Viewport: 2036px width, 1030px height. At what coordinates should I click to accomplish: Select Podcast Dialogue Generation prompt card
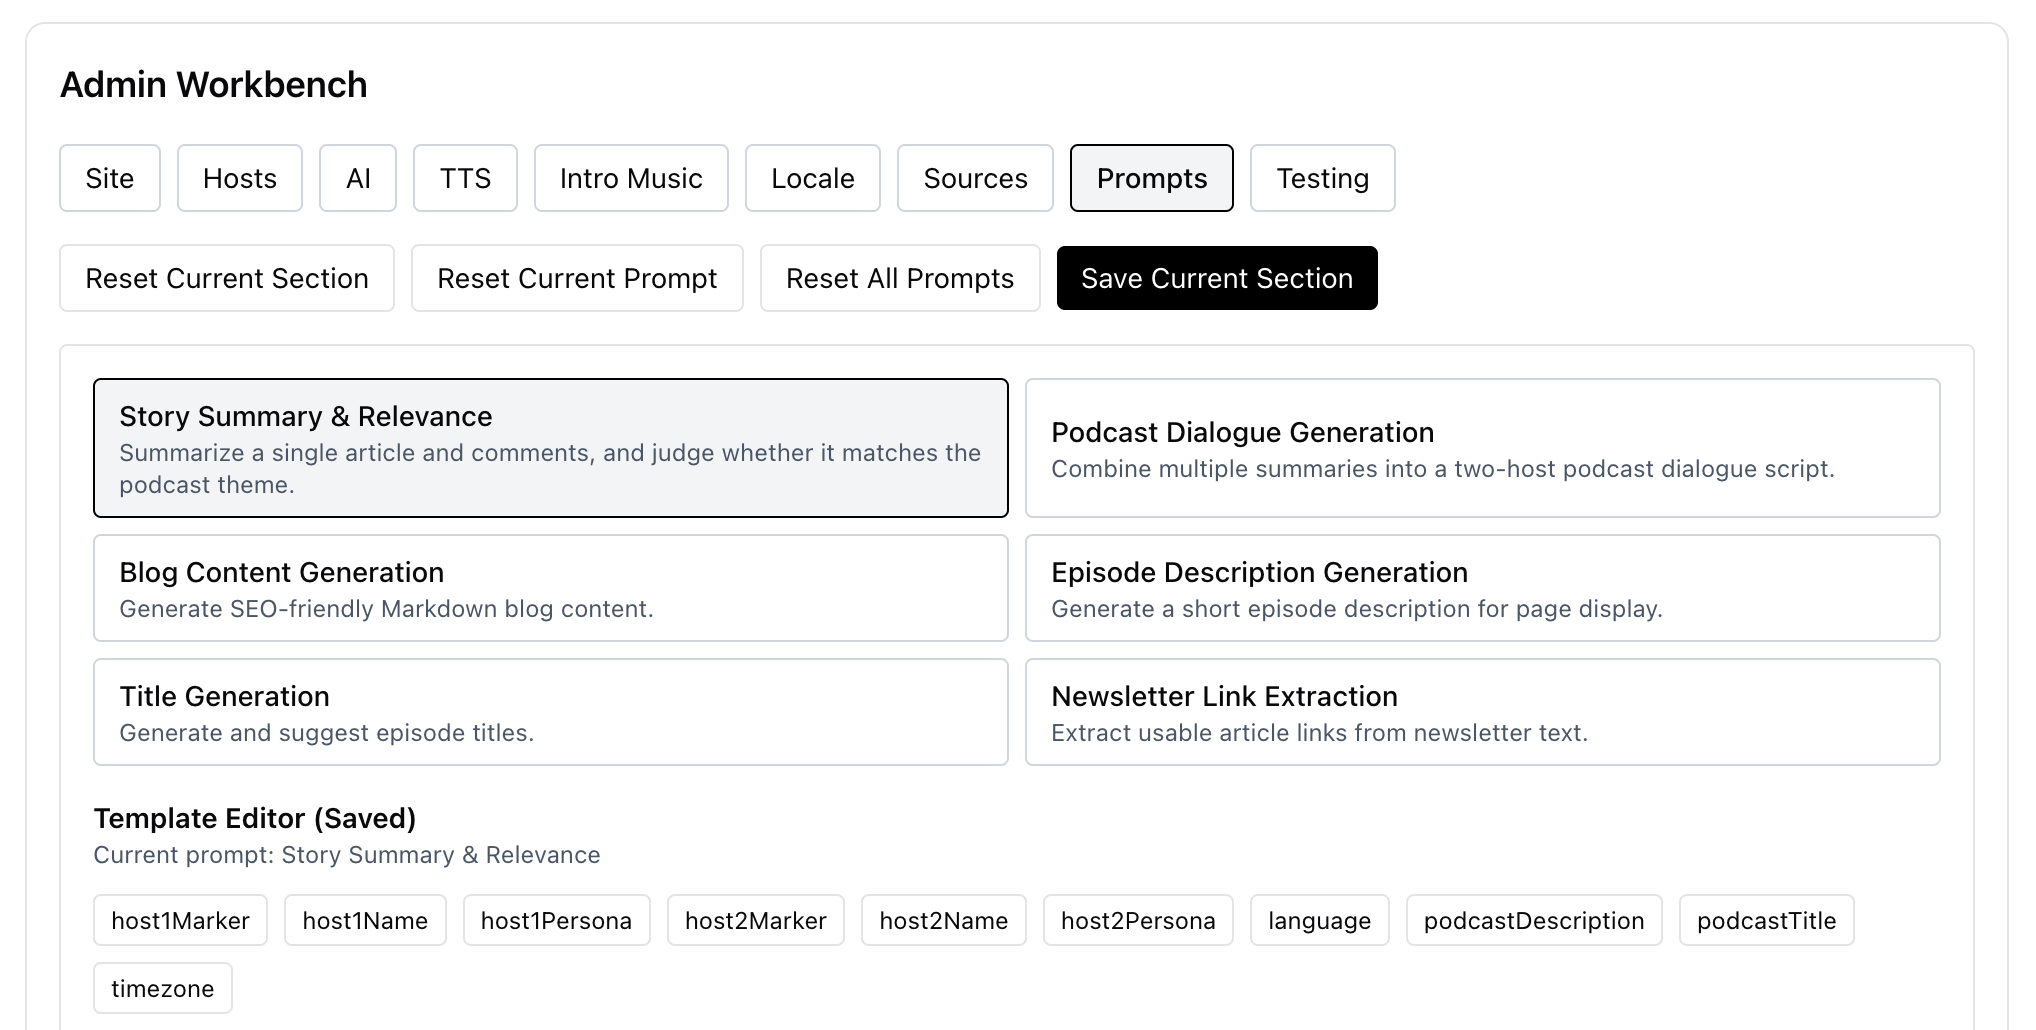click(1481, 448)
